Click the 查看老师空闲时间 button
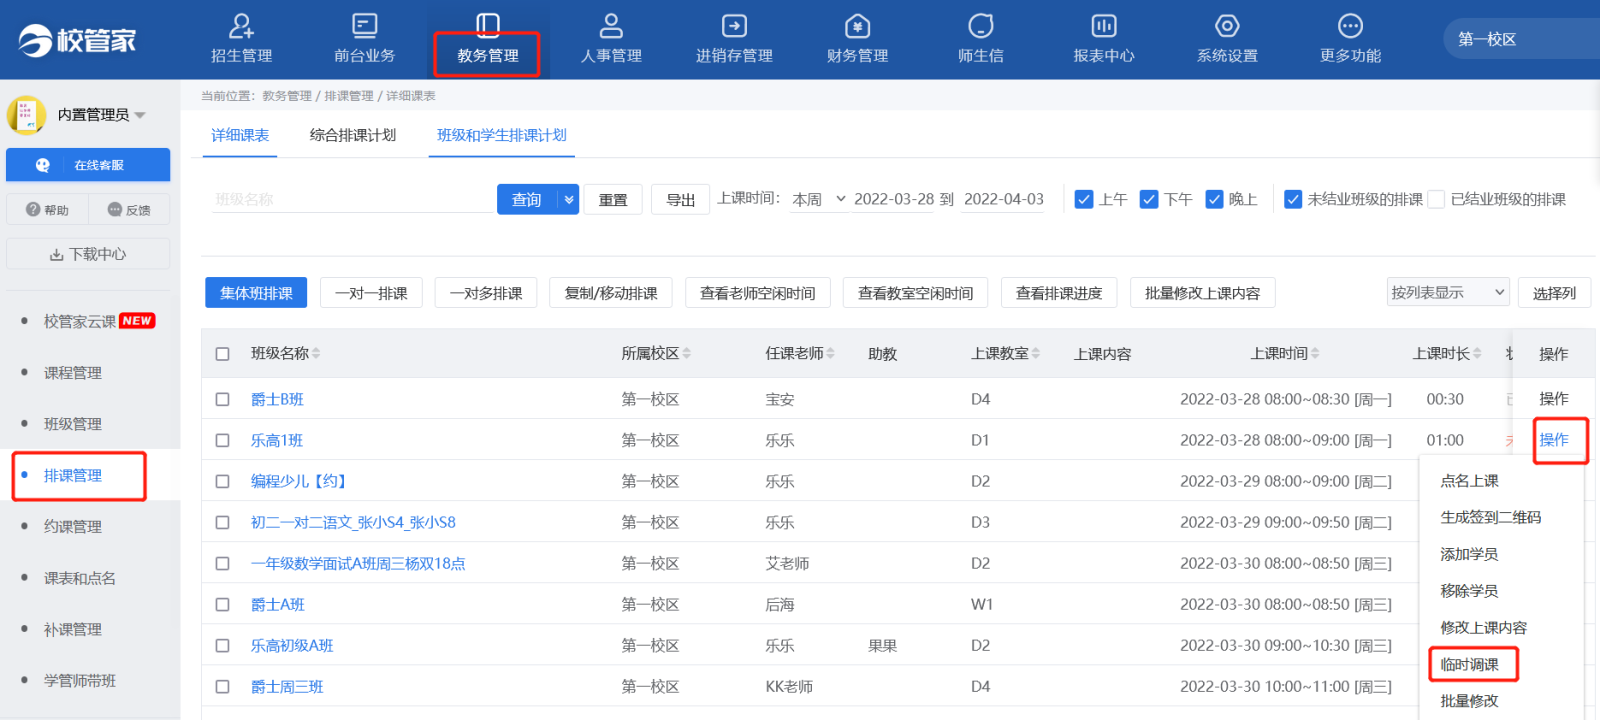1600x720 pixels. click(x=758, y=293)
